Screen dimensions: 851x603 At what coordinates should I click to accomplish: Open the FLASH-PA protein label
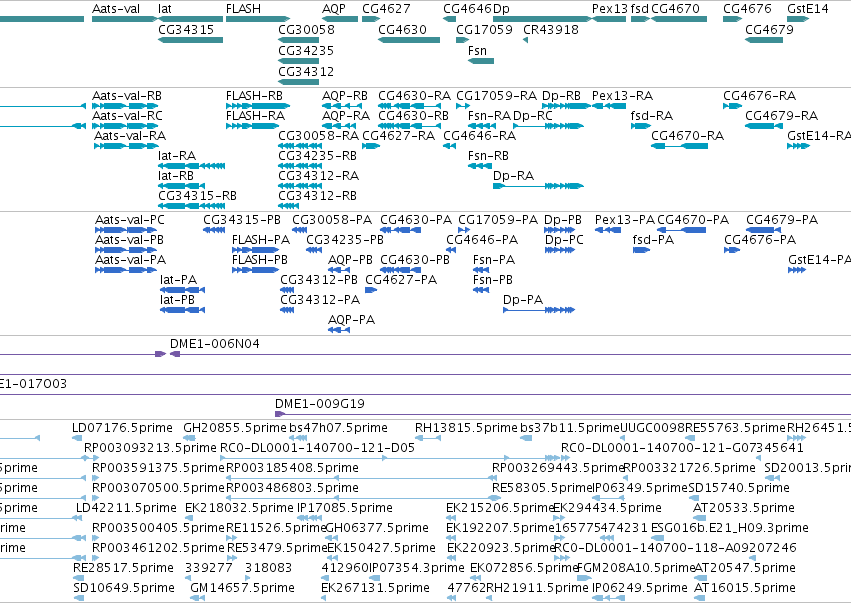click(x=261, y=240)
